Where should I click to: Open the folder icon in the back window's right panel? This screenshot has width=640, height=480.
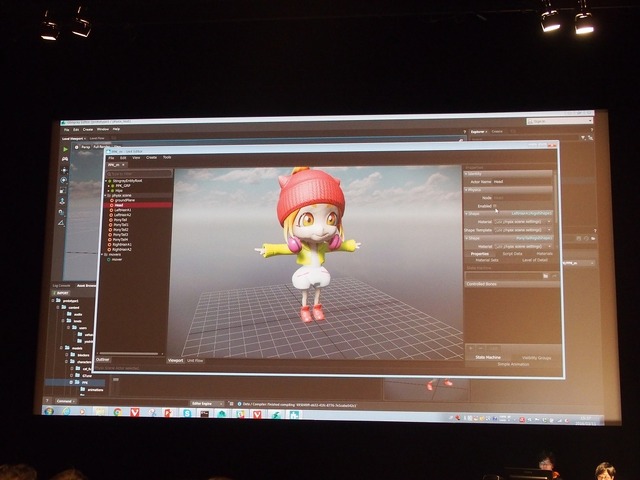(593, 238)
